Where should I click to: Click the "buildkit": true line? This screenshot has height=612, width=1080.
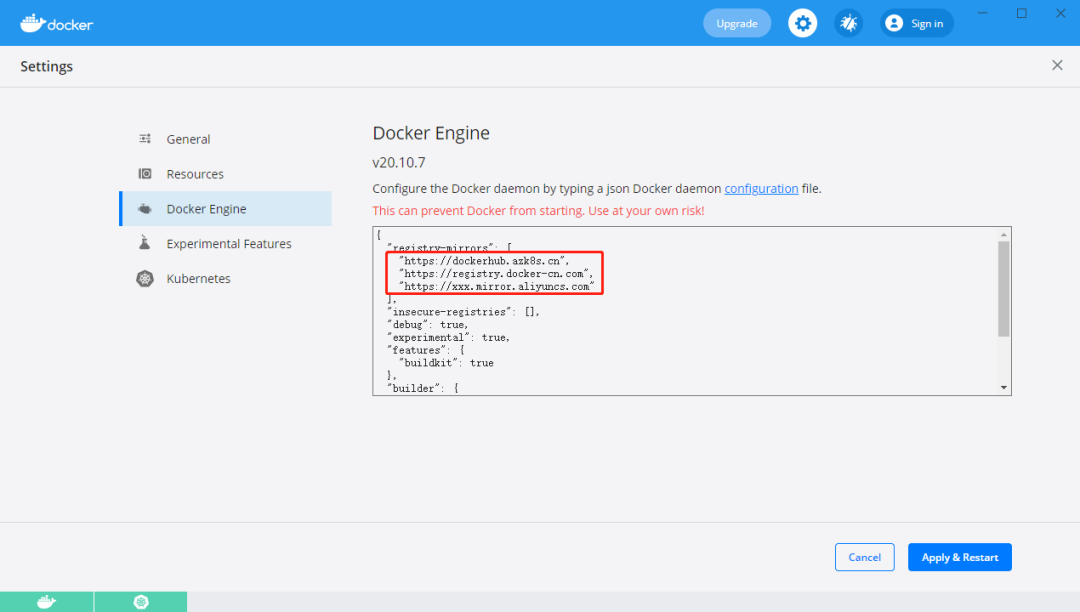point(446,363)
